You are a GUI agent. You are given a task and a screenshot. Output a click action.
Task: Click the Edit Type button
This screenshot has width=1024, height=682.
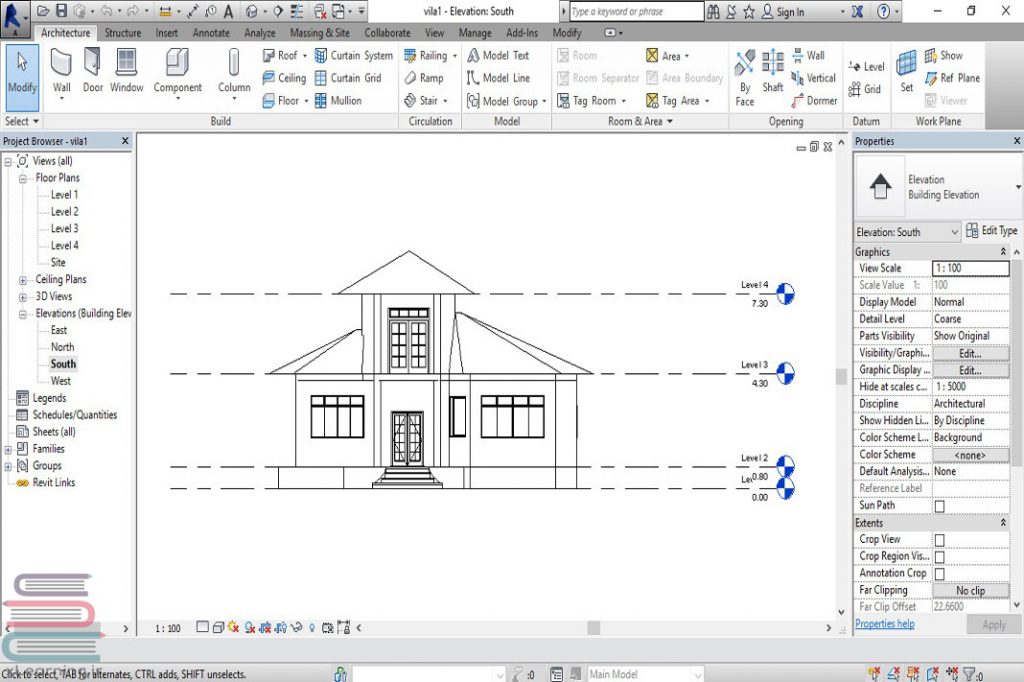pyautogui.click(x=992, y=231)
